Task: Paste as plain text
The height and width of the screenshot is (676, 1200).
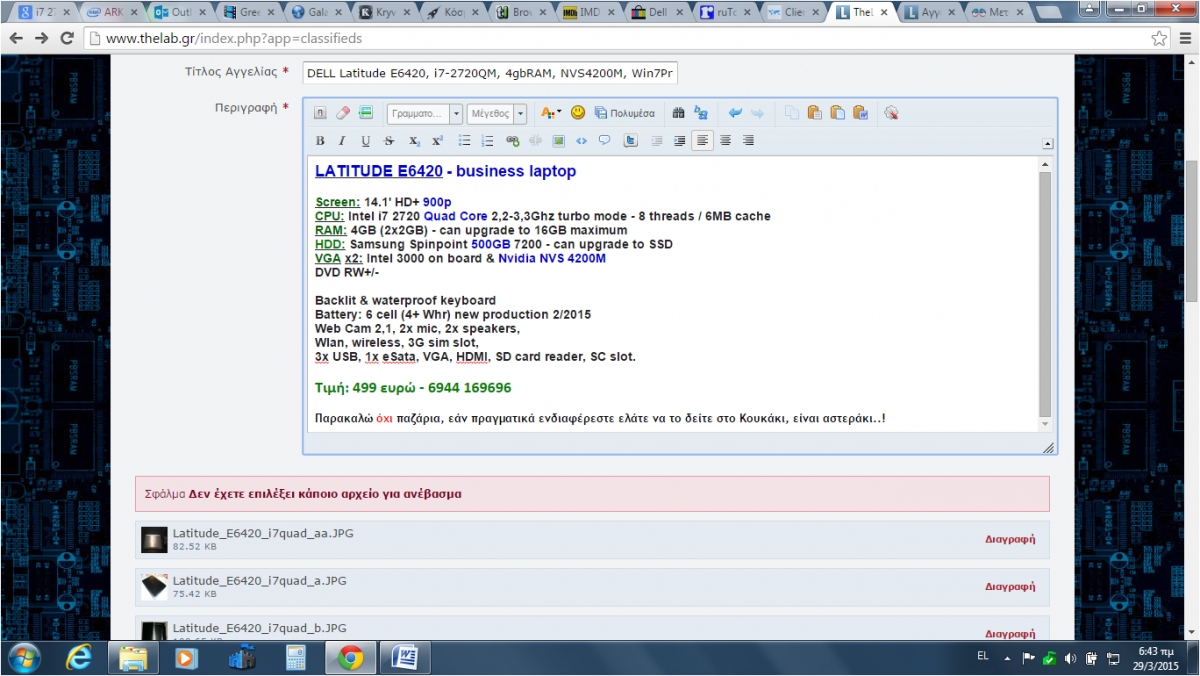Action: pyautogui.click(x=837, y=113)
